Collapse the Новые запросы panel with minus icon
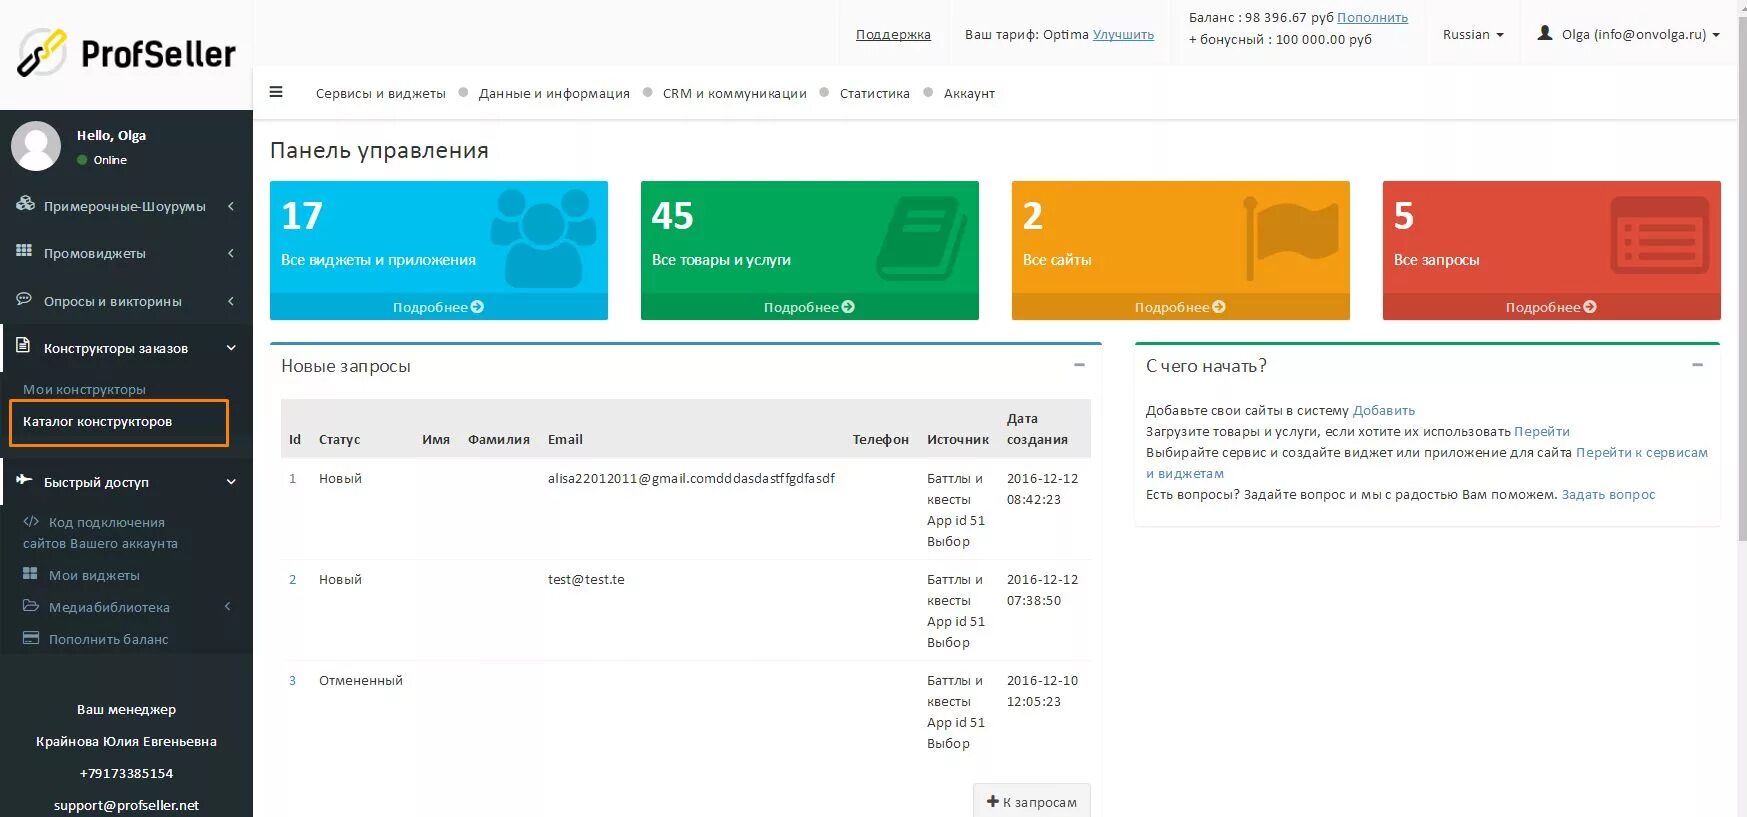Viewport: 1747px width, 817px height. 1079,365
